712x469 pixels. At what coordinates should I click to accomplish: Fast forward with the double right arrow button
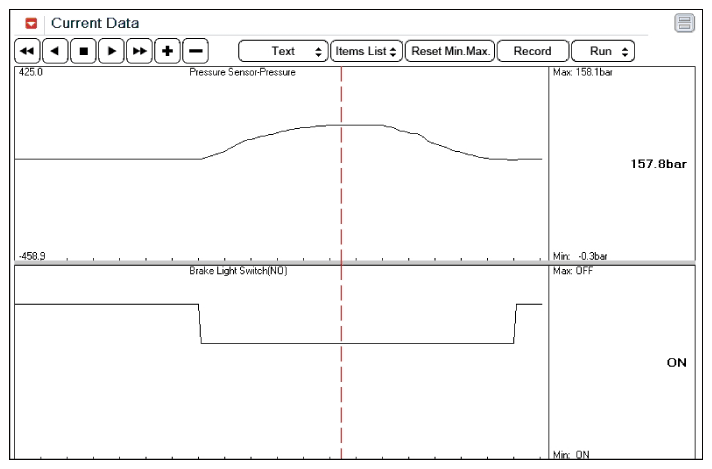[x=139, y=51]
